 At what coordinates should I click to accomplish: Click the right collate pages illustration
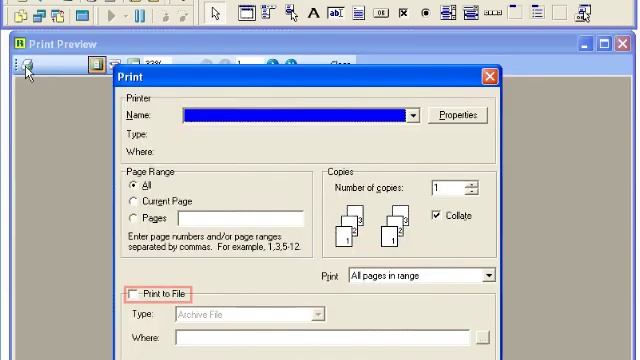coord(395,226)
